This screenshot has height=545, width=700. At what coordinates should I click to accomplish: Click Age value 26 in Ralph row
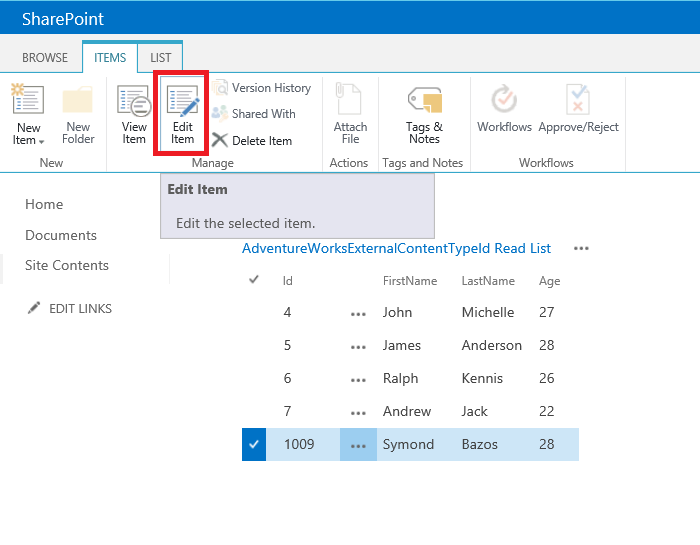(x=546, y=378)
